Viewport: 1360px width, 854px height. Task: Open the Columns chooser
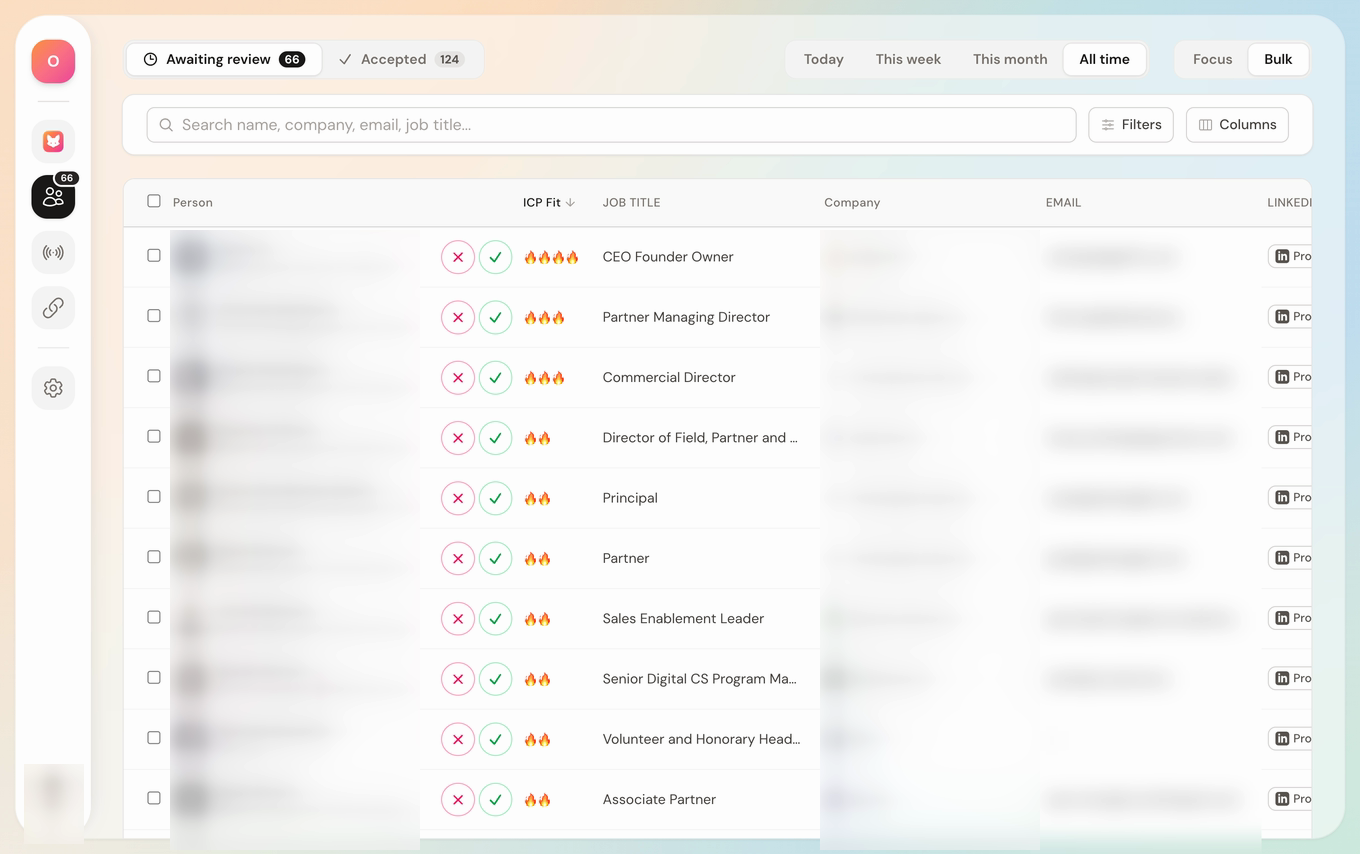1237,125
